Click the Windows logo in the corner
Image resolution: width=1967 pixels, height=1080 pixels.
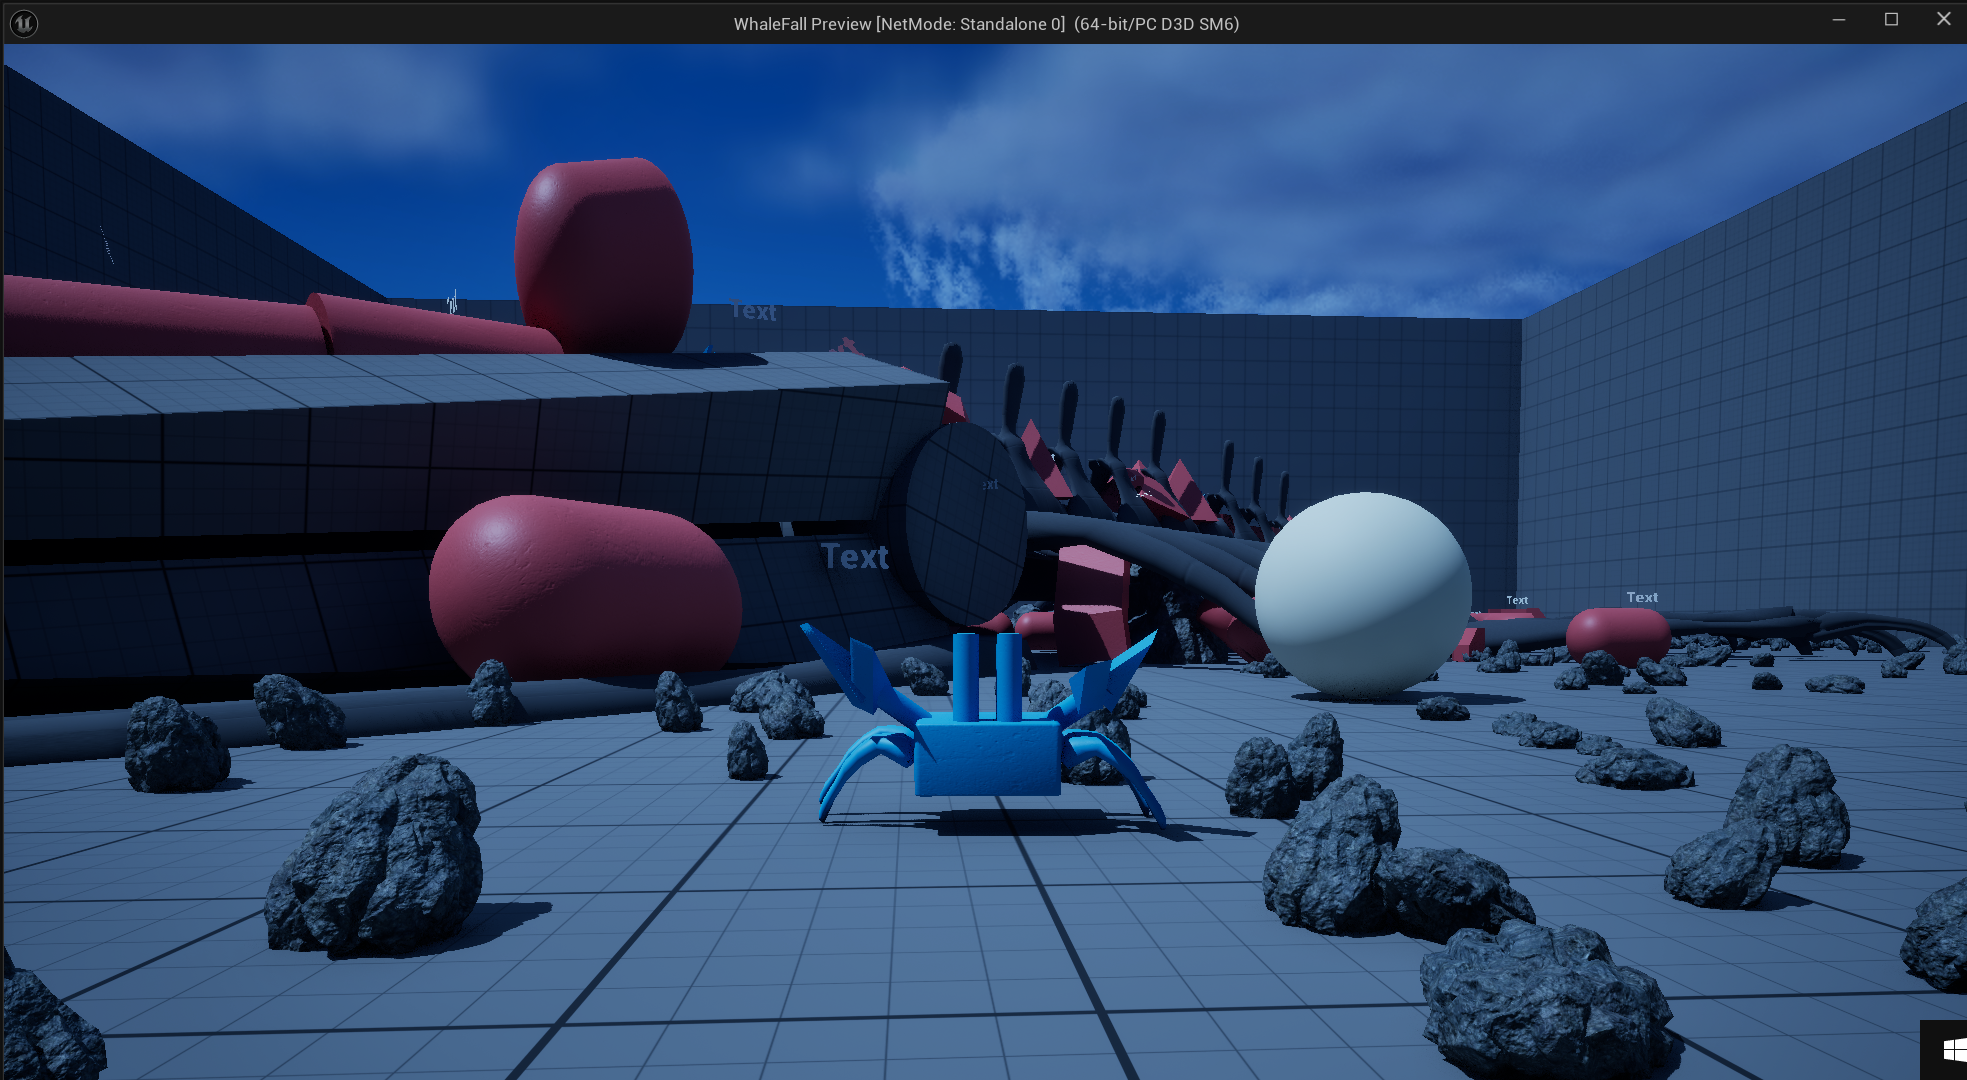[x=1953, y=1050]
